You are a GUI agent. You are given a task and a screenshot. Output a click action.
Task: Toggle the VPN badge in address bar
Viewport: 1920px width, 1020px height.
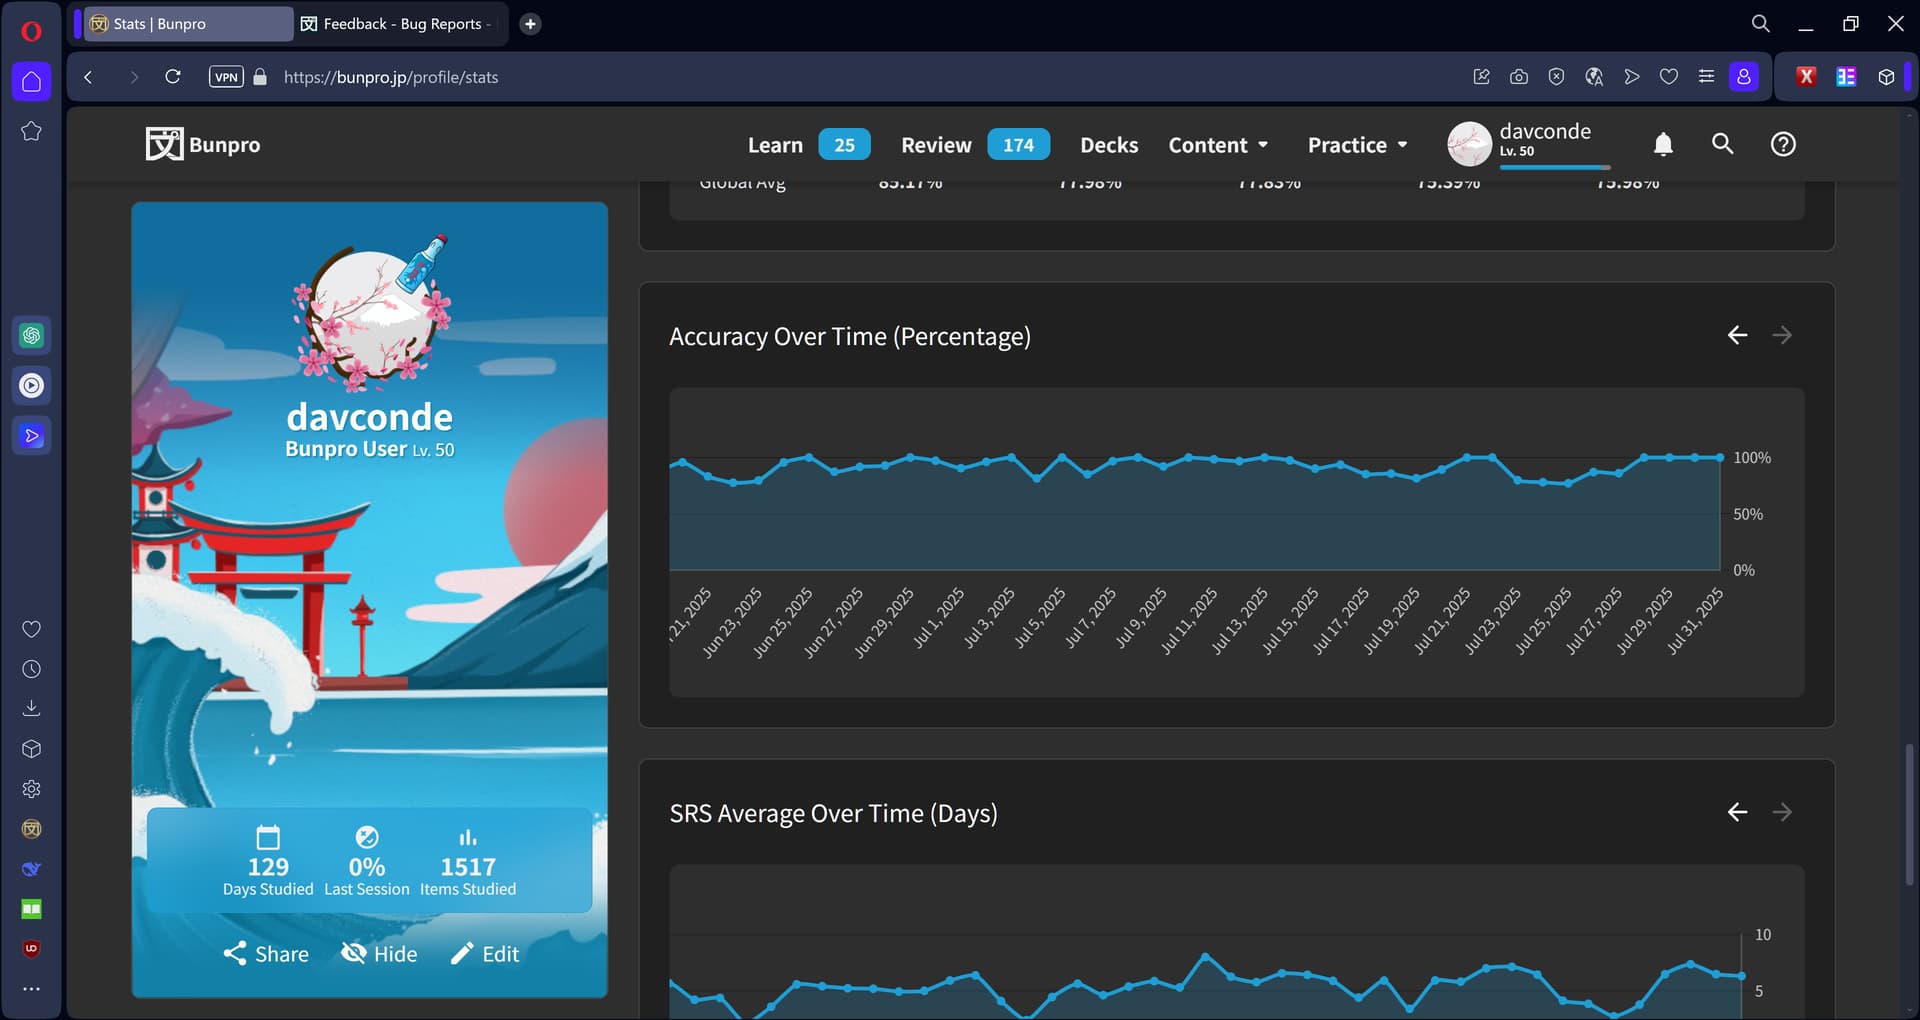pos(226,77)
